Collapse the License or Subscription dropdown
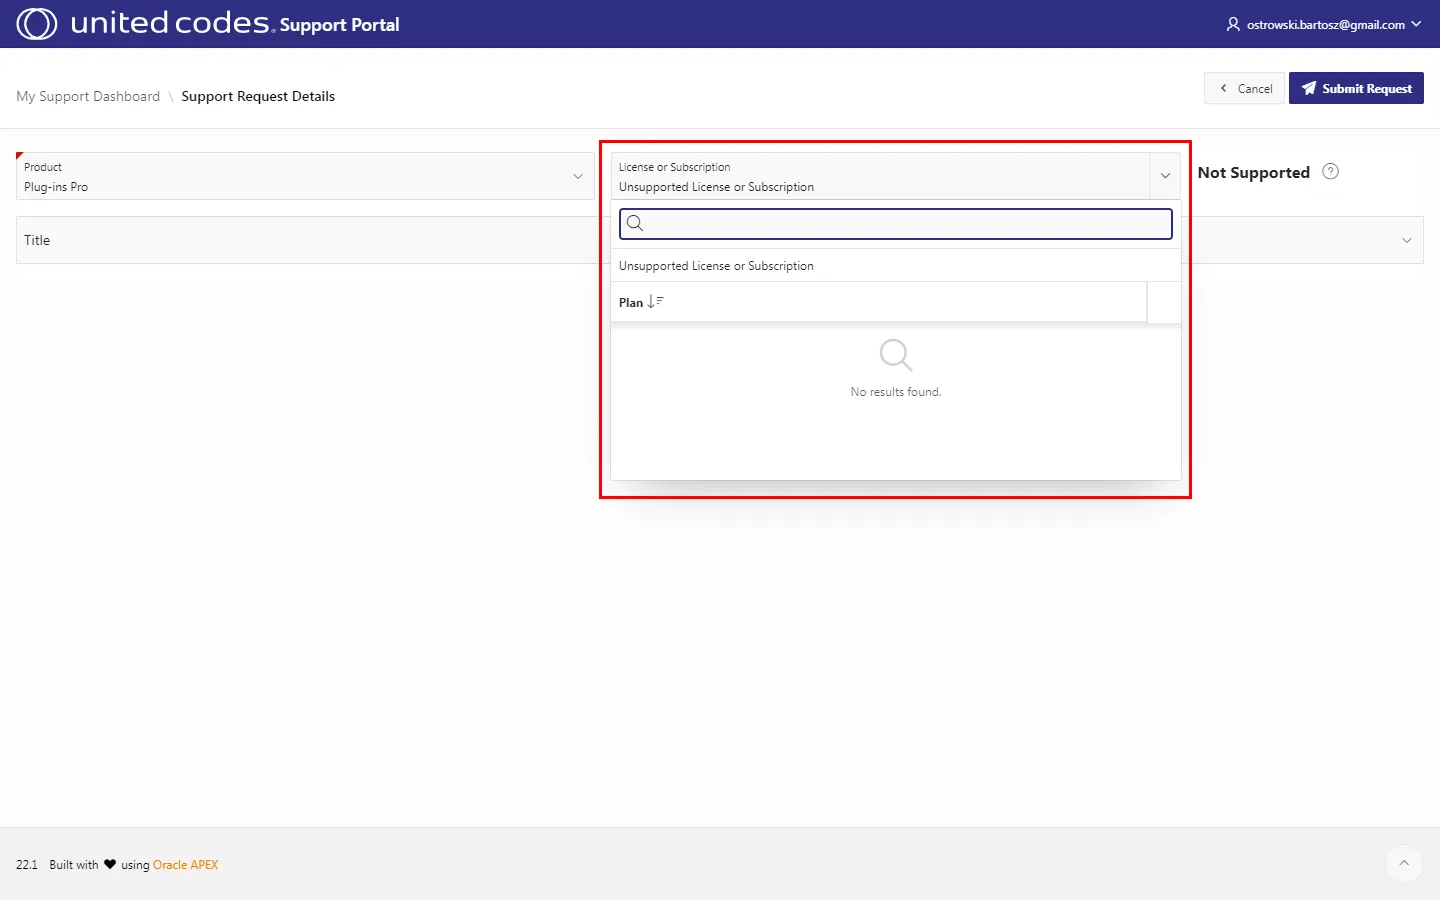This screenshot has height=900, width=1440. tap(1165, 176)
